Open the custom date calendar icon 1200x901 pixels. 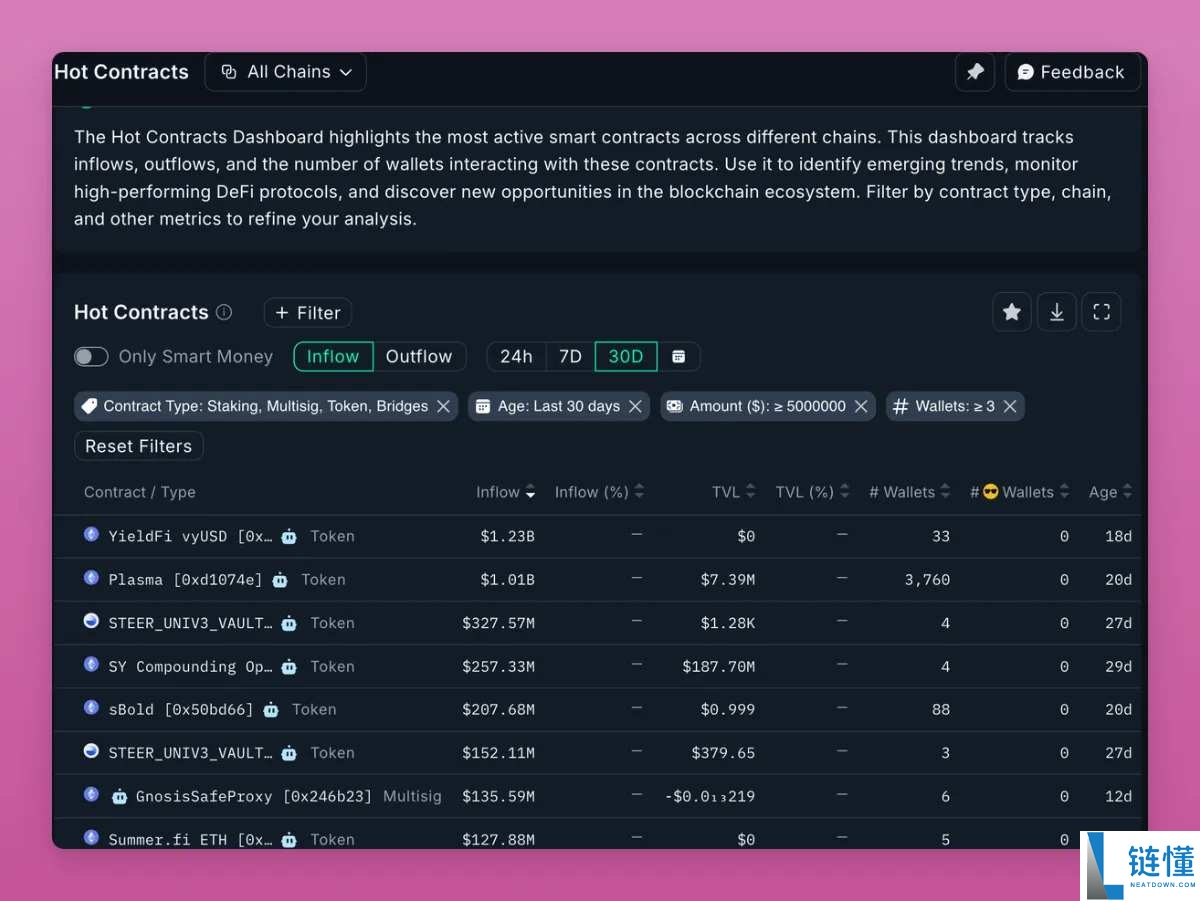click(x=679, y=357)
